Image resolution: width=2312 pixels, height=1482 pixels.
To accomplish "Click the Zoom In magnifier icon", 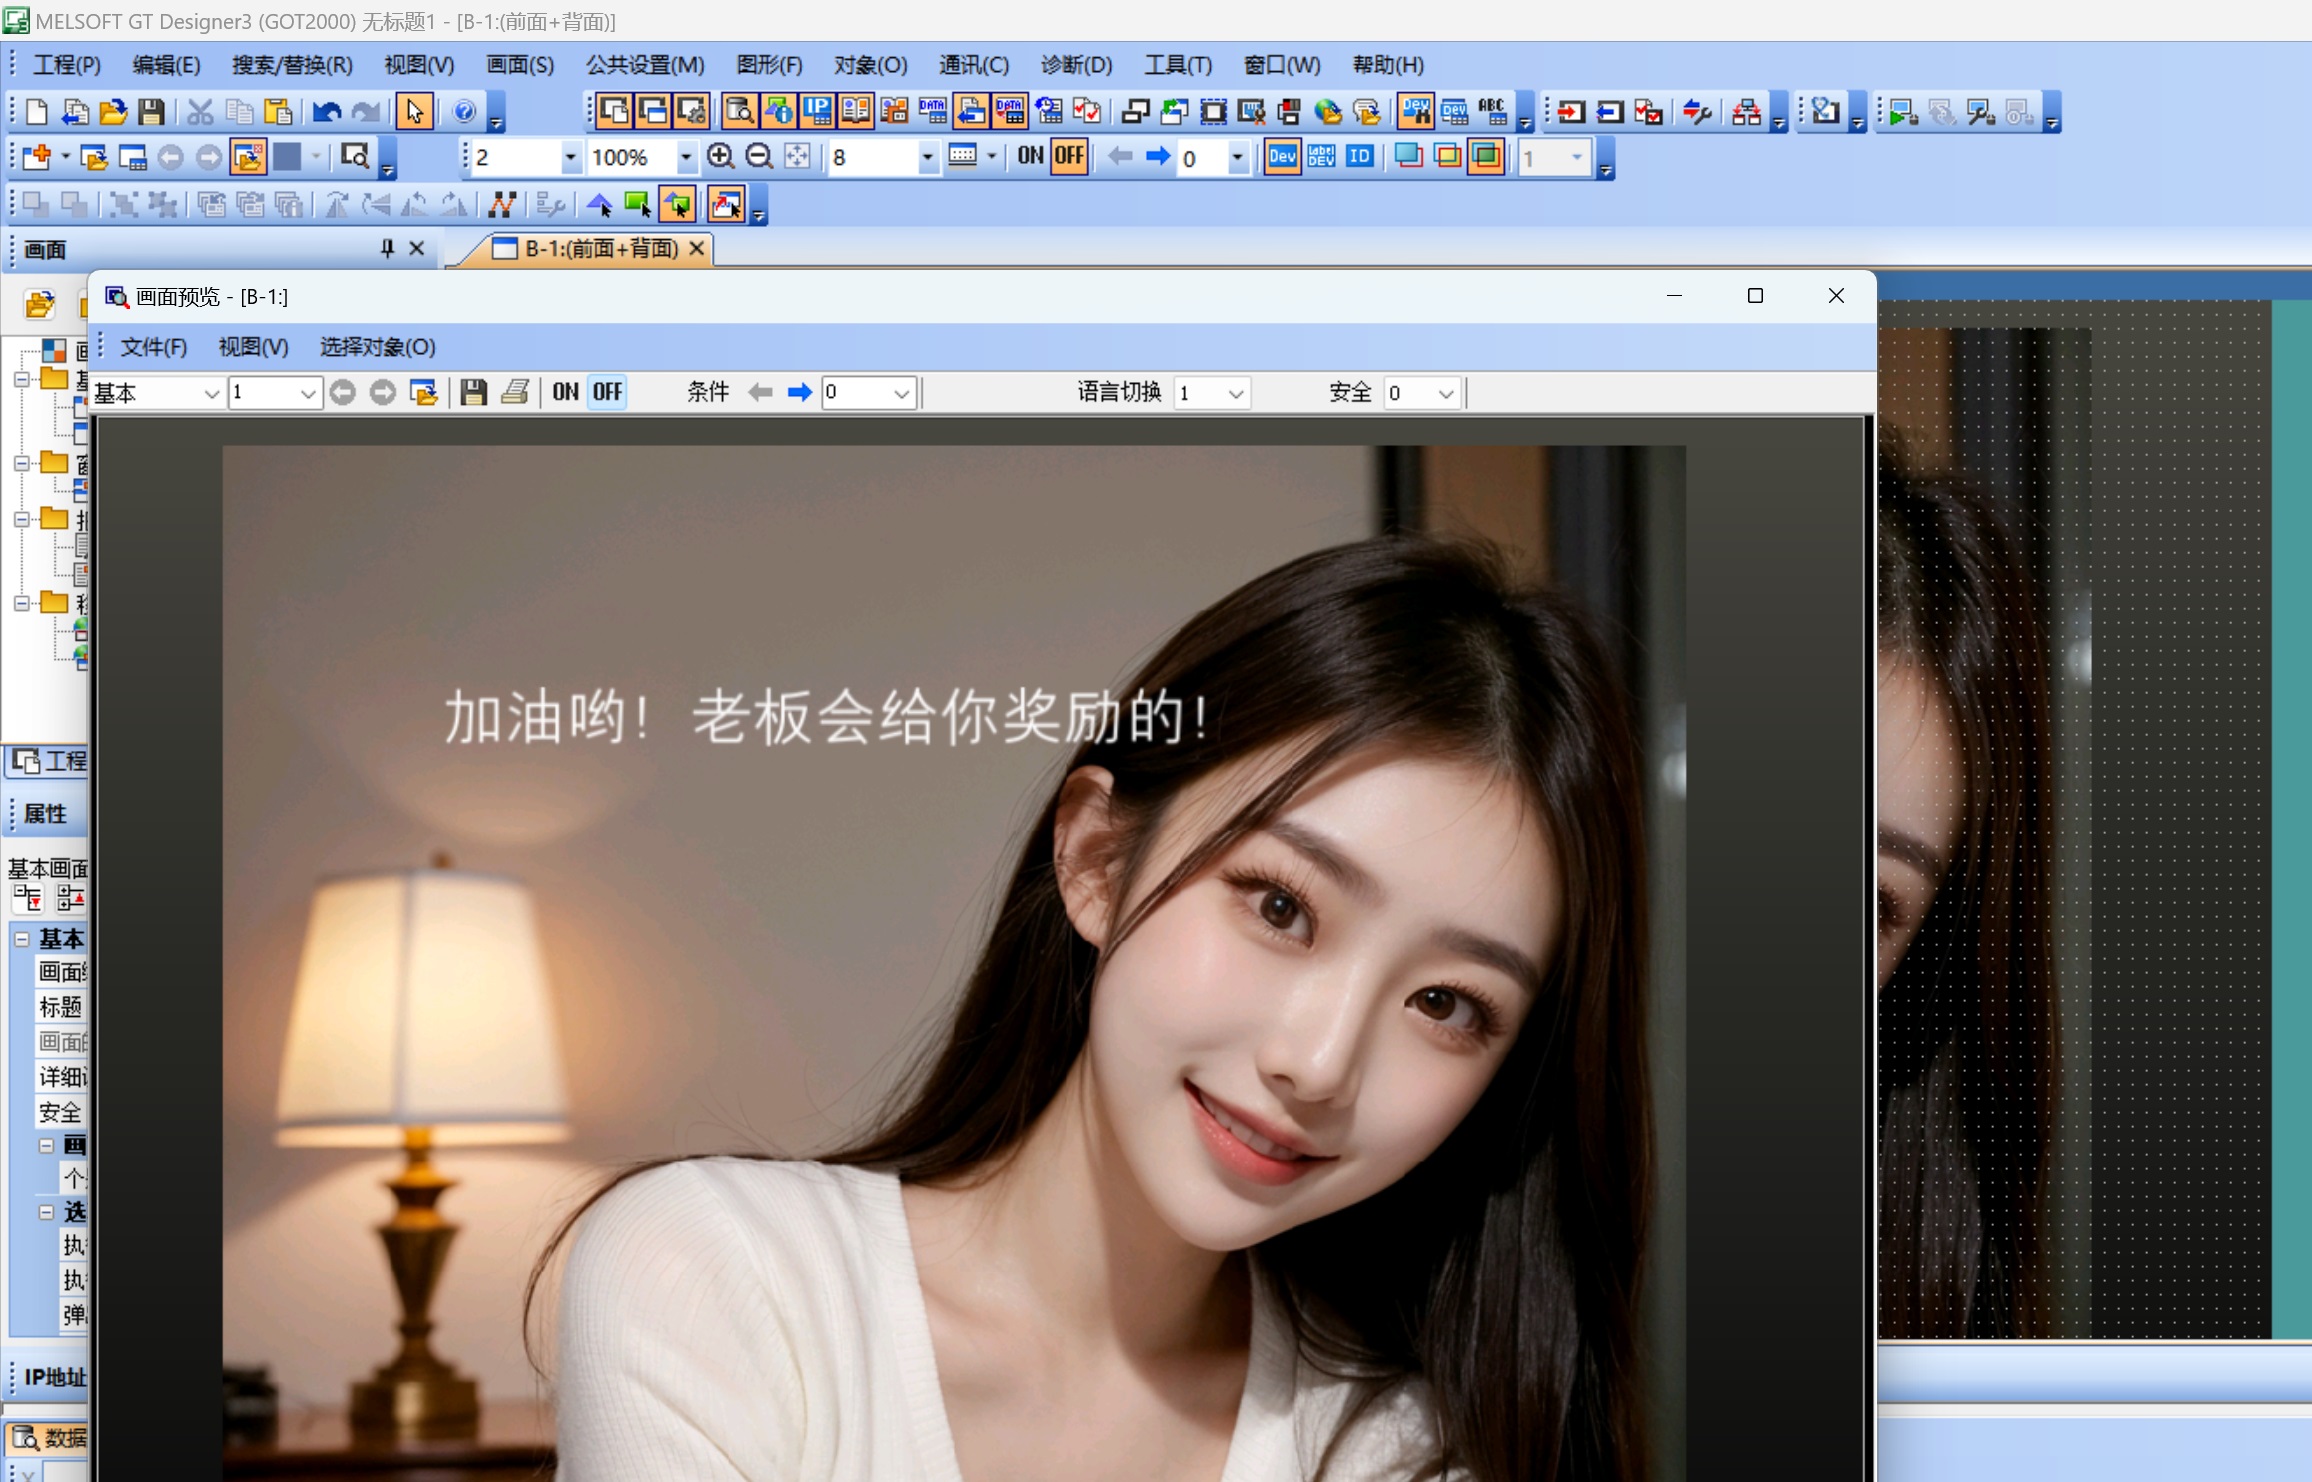I will click(720, 157).
